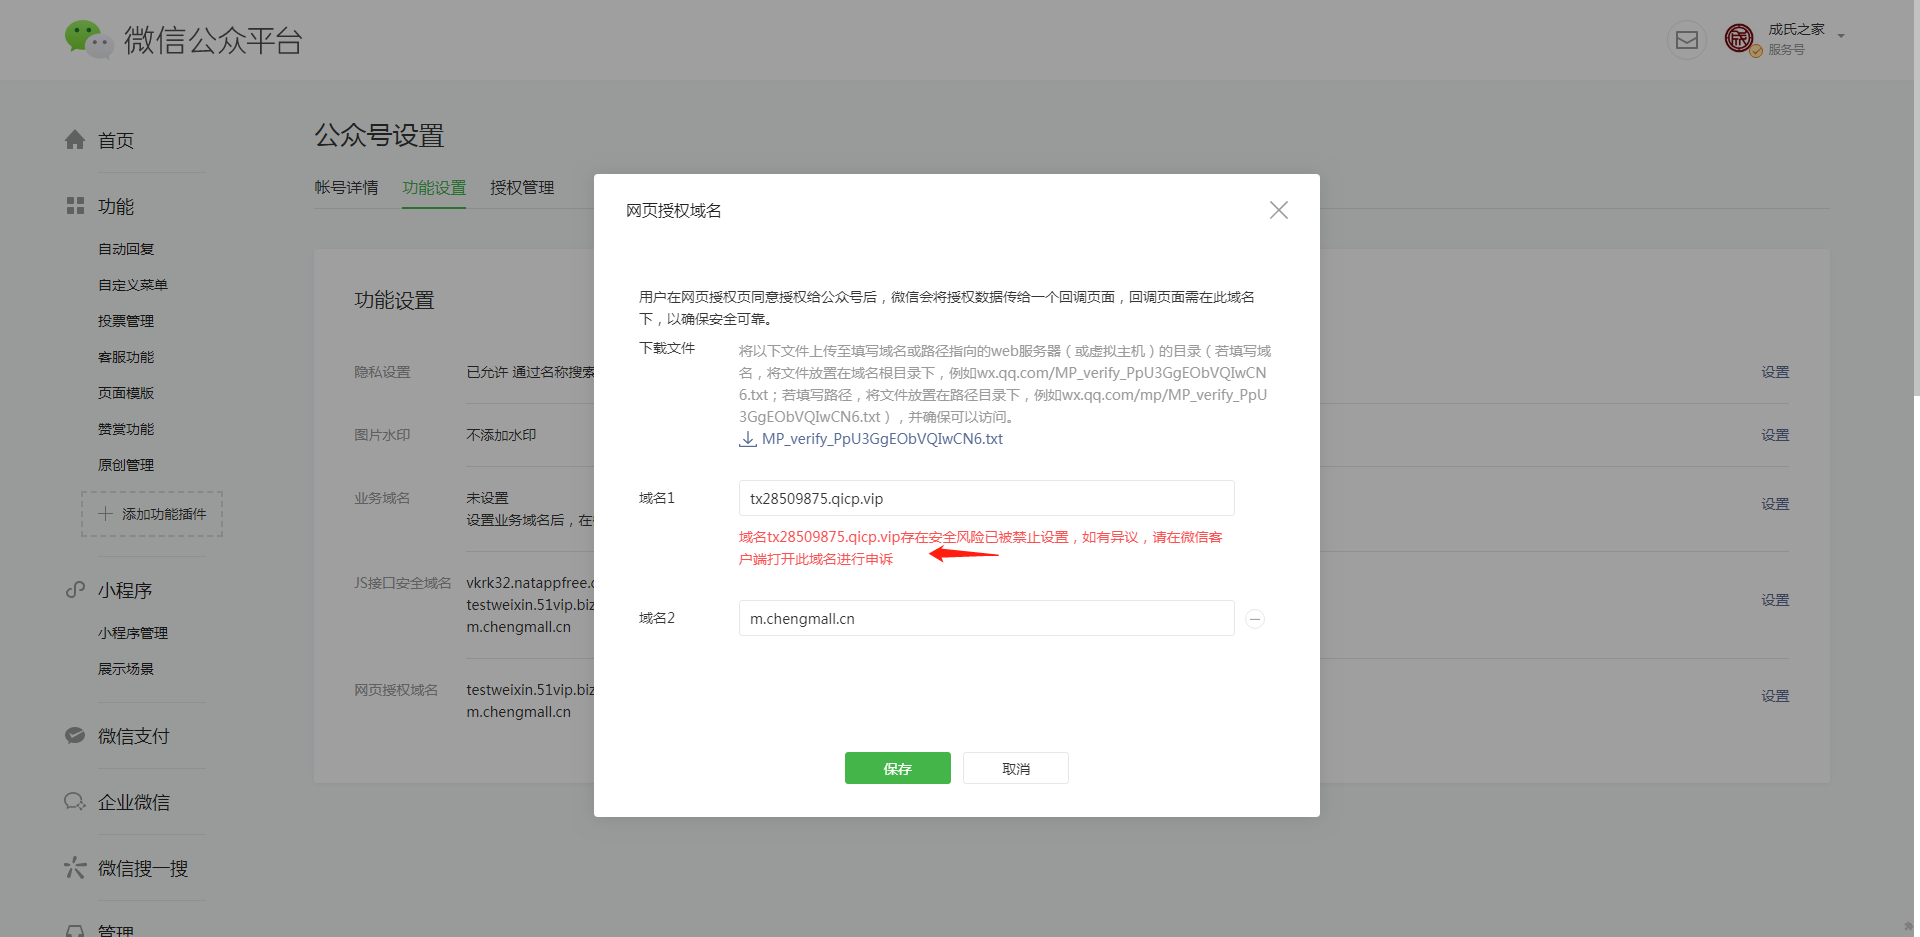
Task: Click 设置 for 图片水印 row
Action: (x=1775, y=435)
